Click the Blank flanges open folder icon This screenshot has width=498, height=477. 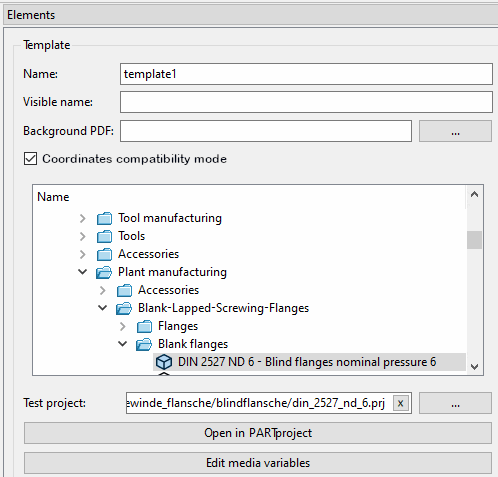coord(144,344)
